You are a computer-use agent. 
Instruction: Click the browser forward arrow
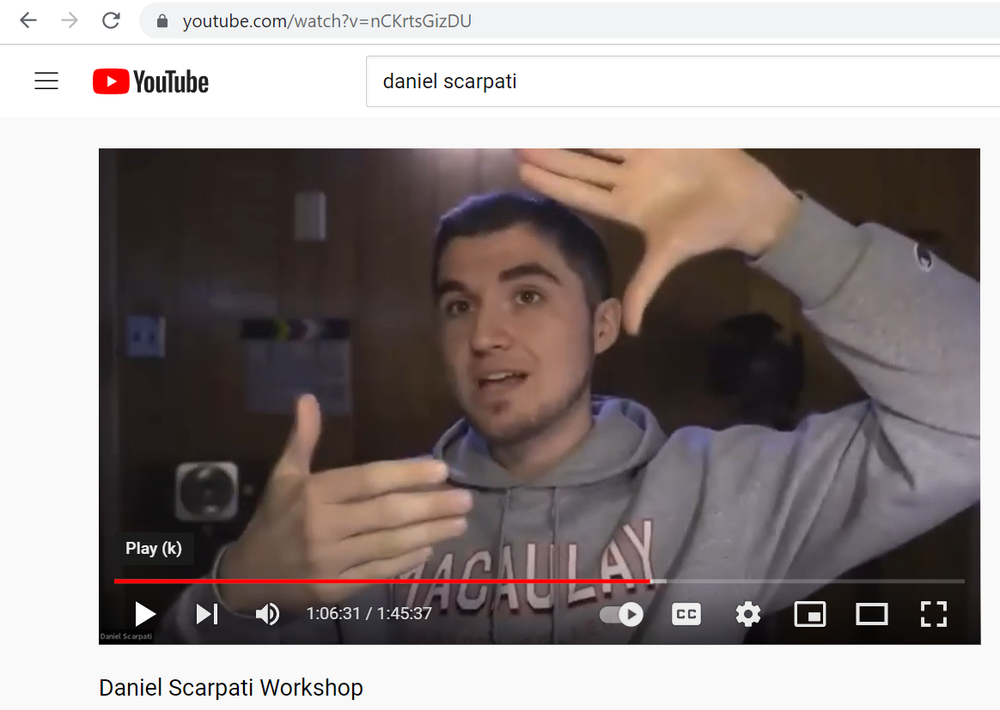(70, 21)
